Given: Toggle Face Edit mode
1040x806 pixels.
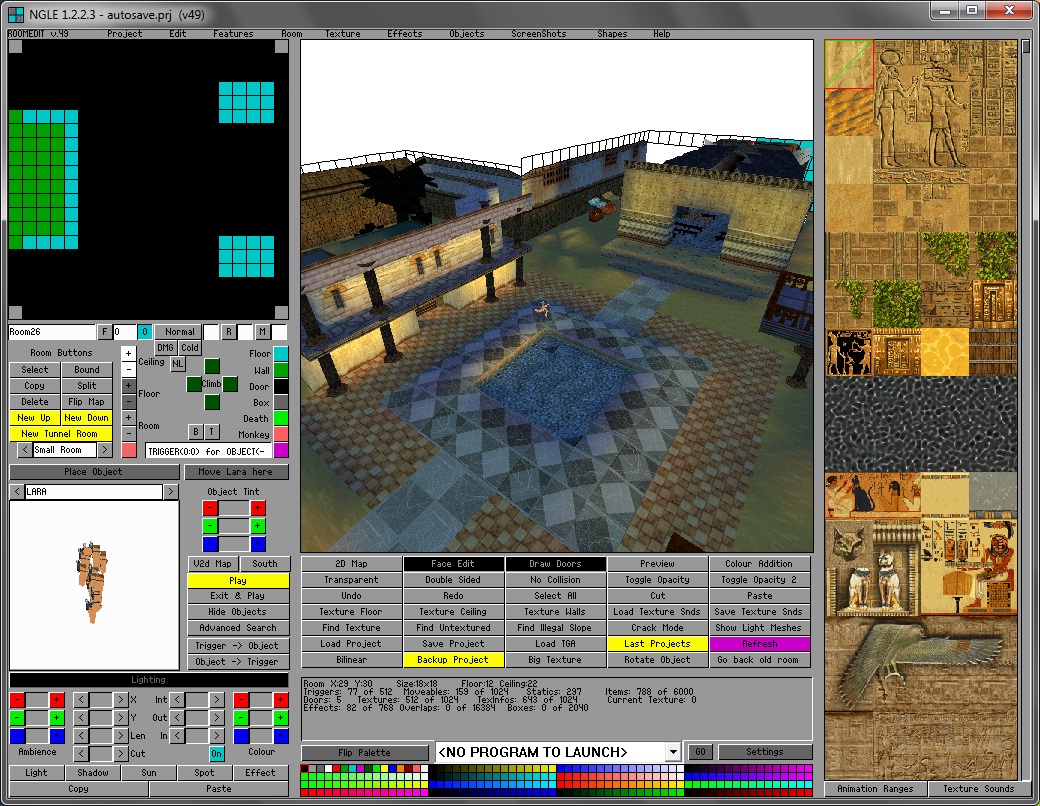Looking at the screenshot, I should tap(453, 564).
